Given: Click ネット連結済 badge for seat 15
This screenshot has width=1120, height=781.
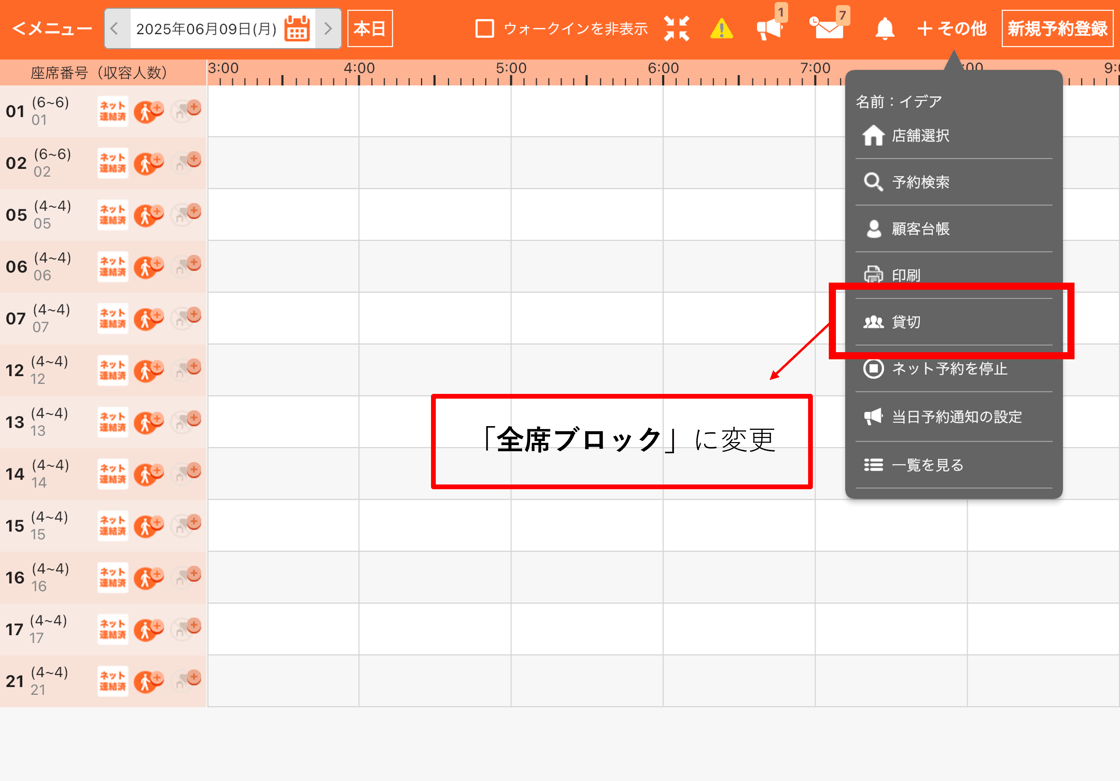Looking at the screenshot, I should click(x=113, y=526).
